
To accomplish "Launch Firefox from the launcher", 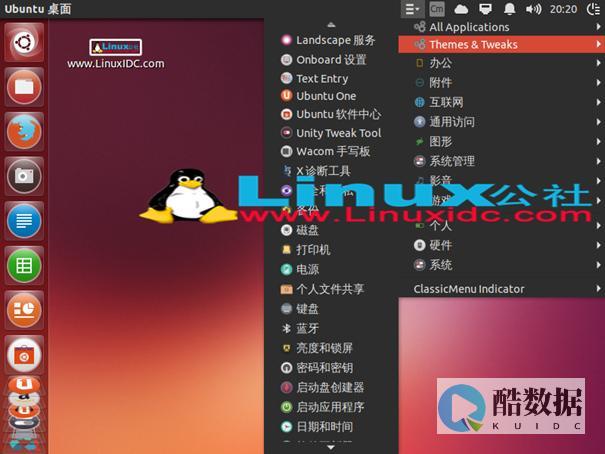I will [x=24, y=131].
